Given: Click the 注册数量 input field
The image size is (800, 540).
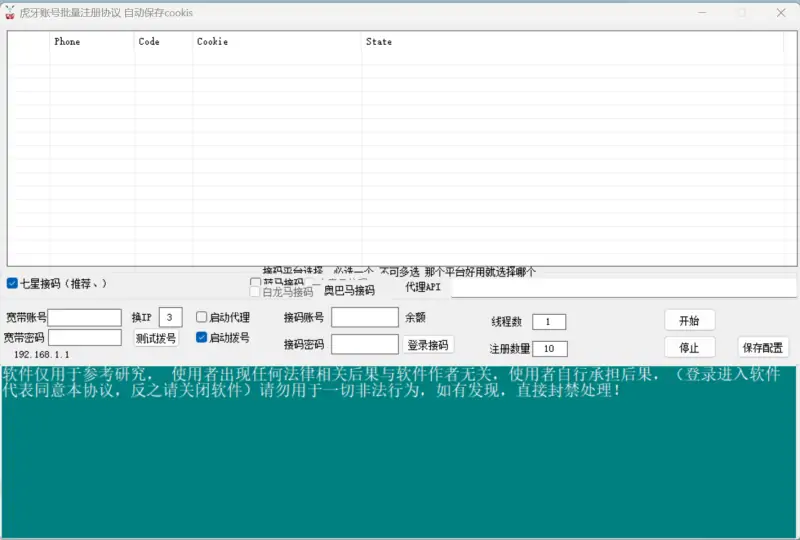Looking at the screenshot, I should 550,349.
